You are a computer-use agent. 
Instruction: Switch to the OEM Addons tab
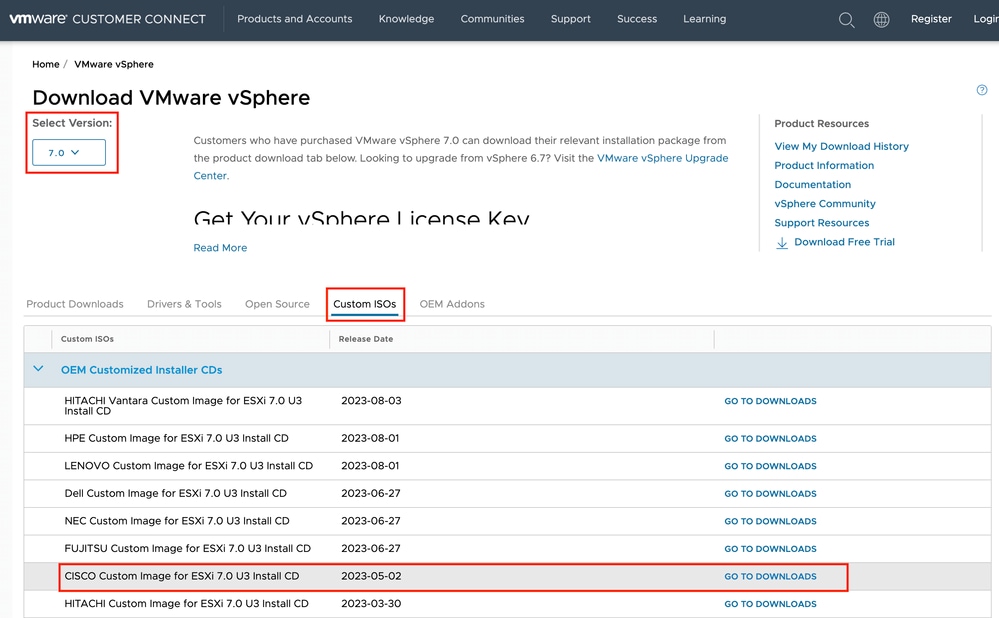(452, 304)
